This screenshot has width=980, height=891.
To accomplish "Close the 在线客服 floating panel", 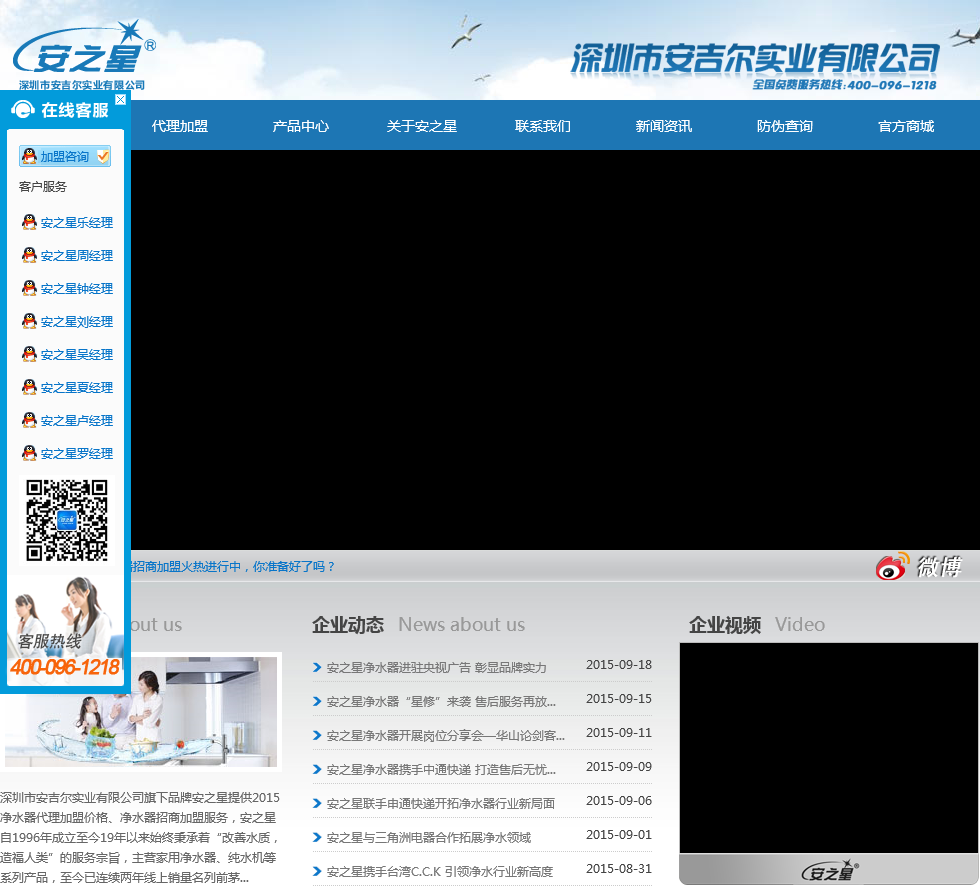I will pos(121,99).
